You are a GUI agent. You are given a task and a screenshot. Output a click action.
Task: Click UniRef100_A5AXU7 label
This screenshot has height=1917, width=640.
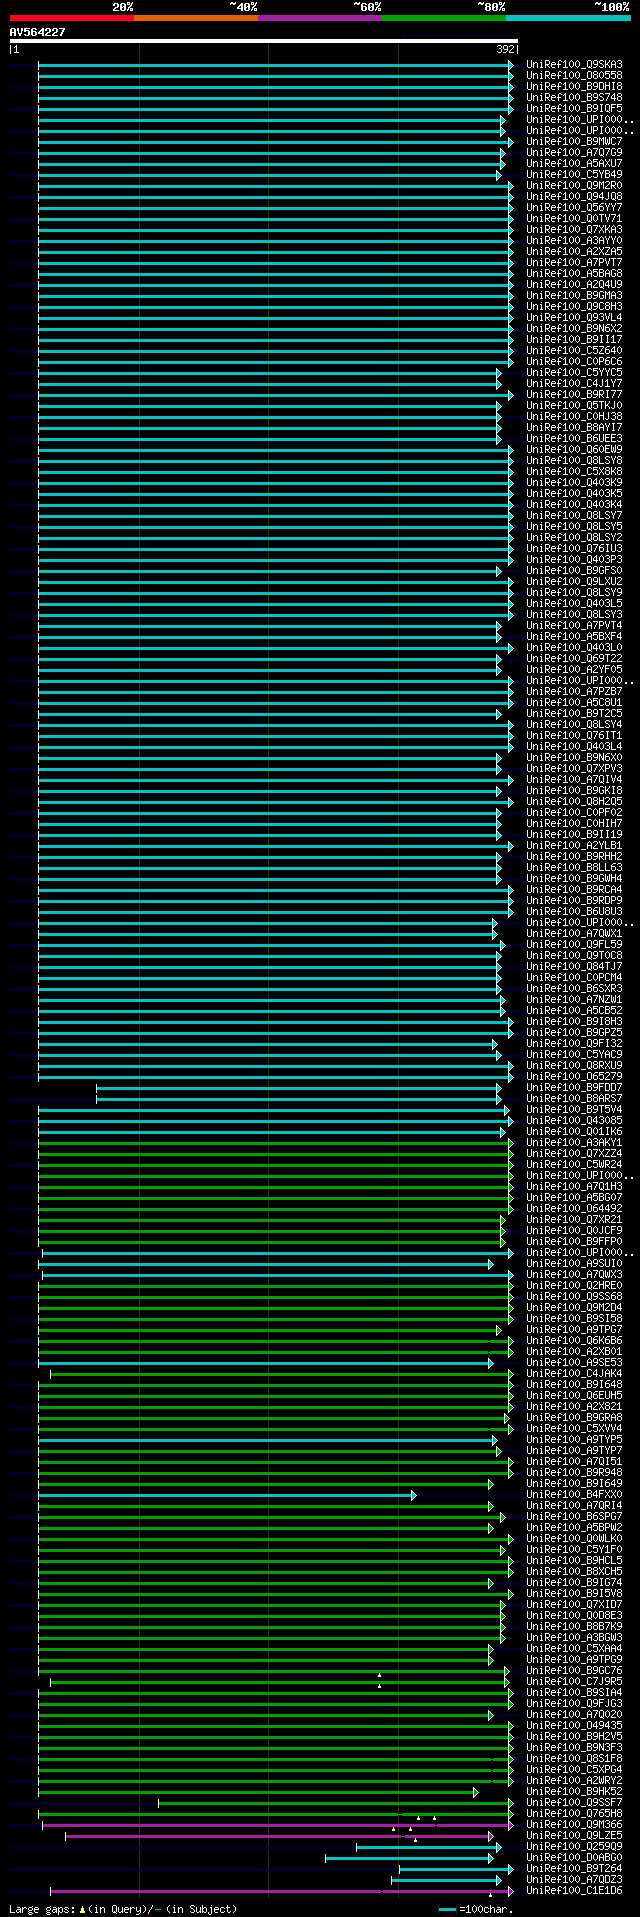(x=574, y=163)
